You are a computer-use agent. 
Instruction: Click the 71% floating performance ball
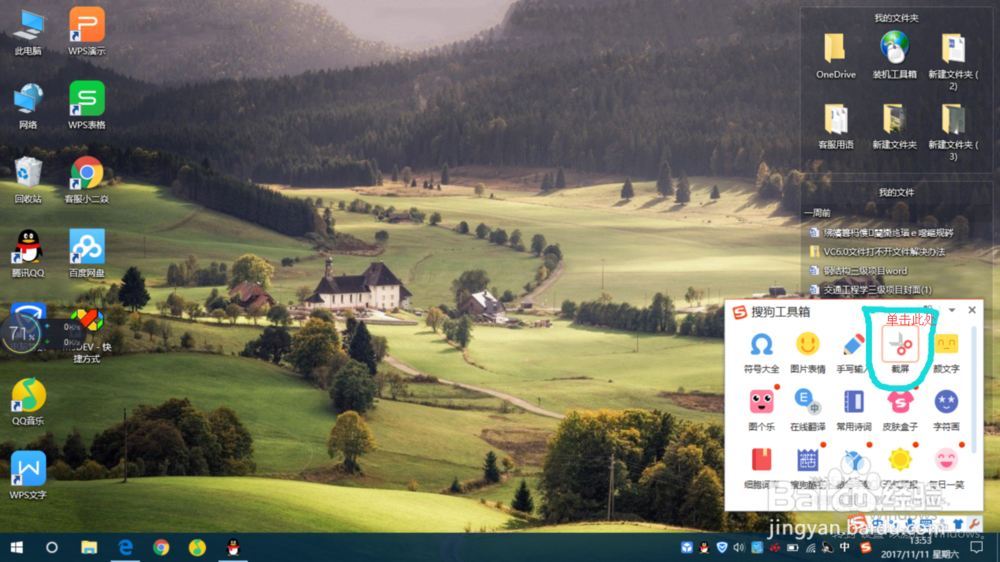coord(22,334)
